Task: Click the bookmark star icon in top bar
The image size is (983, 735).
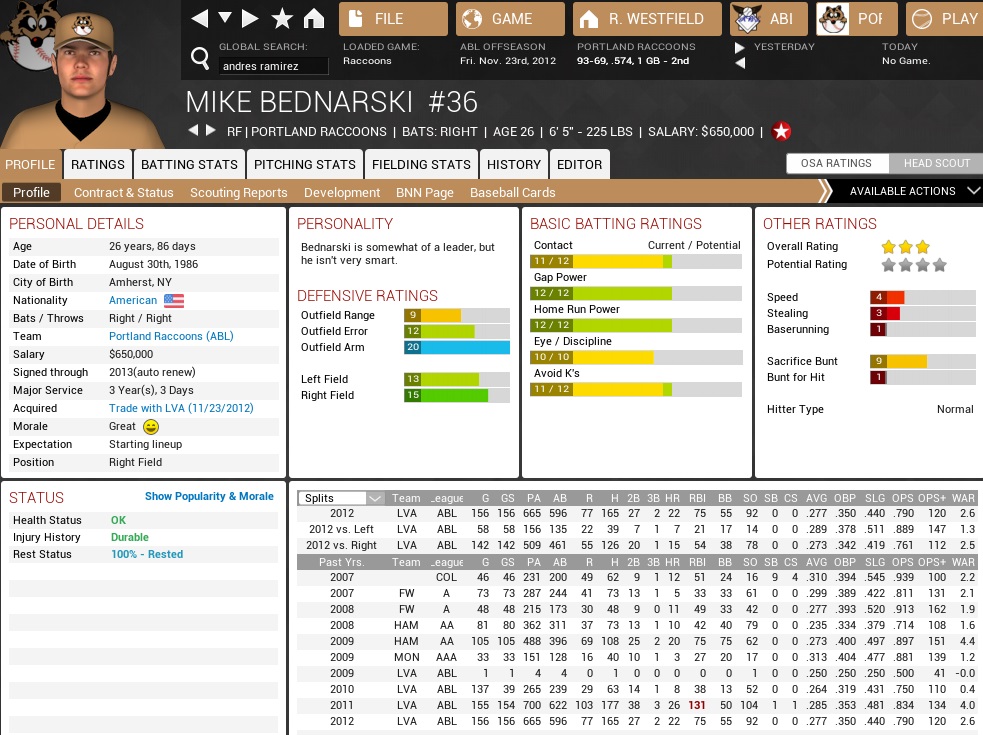Action: point(282,18)
